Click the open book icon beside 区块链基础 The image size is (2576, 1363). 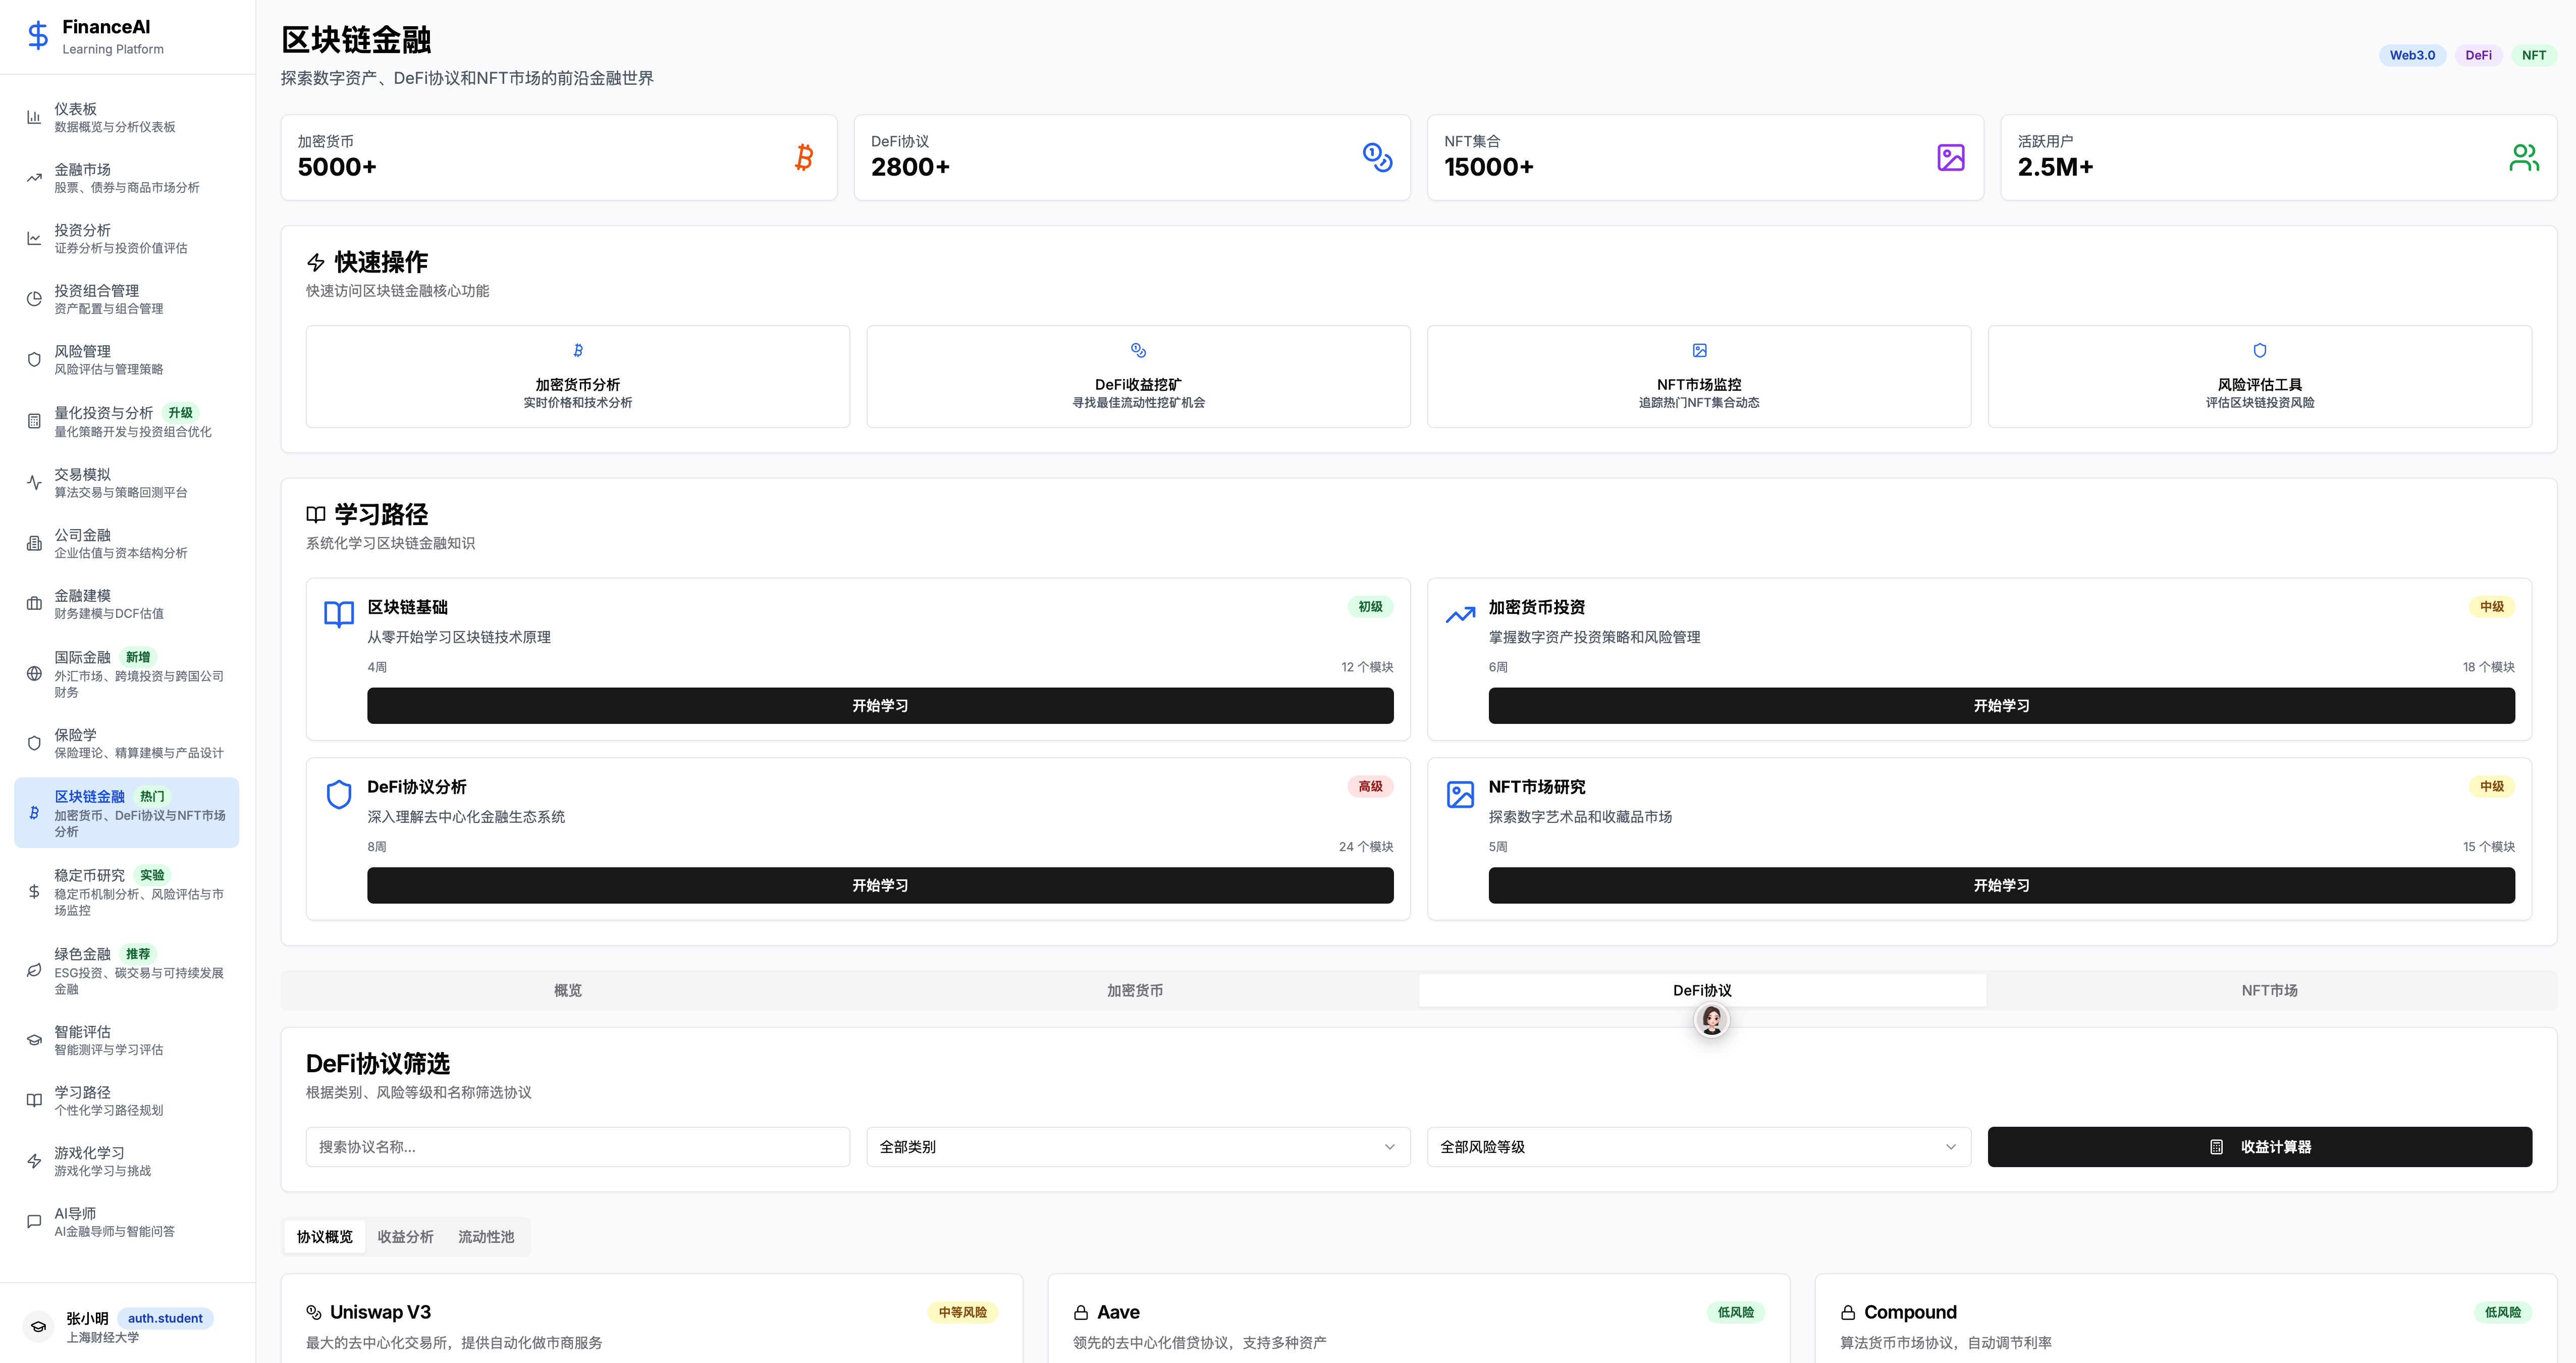[x=339, y=613]
